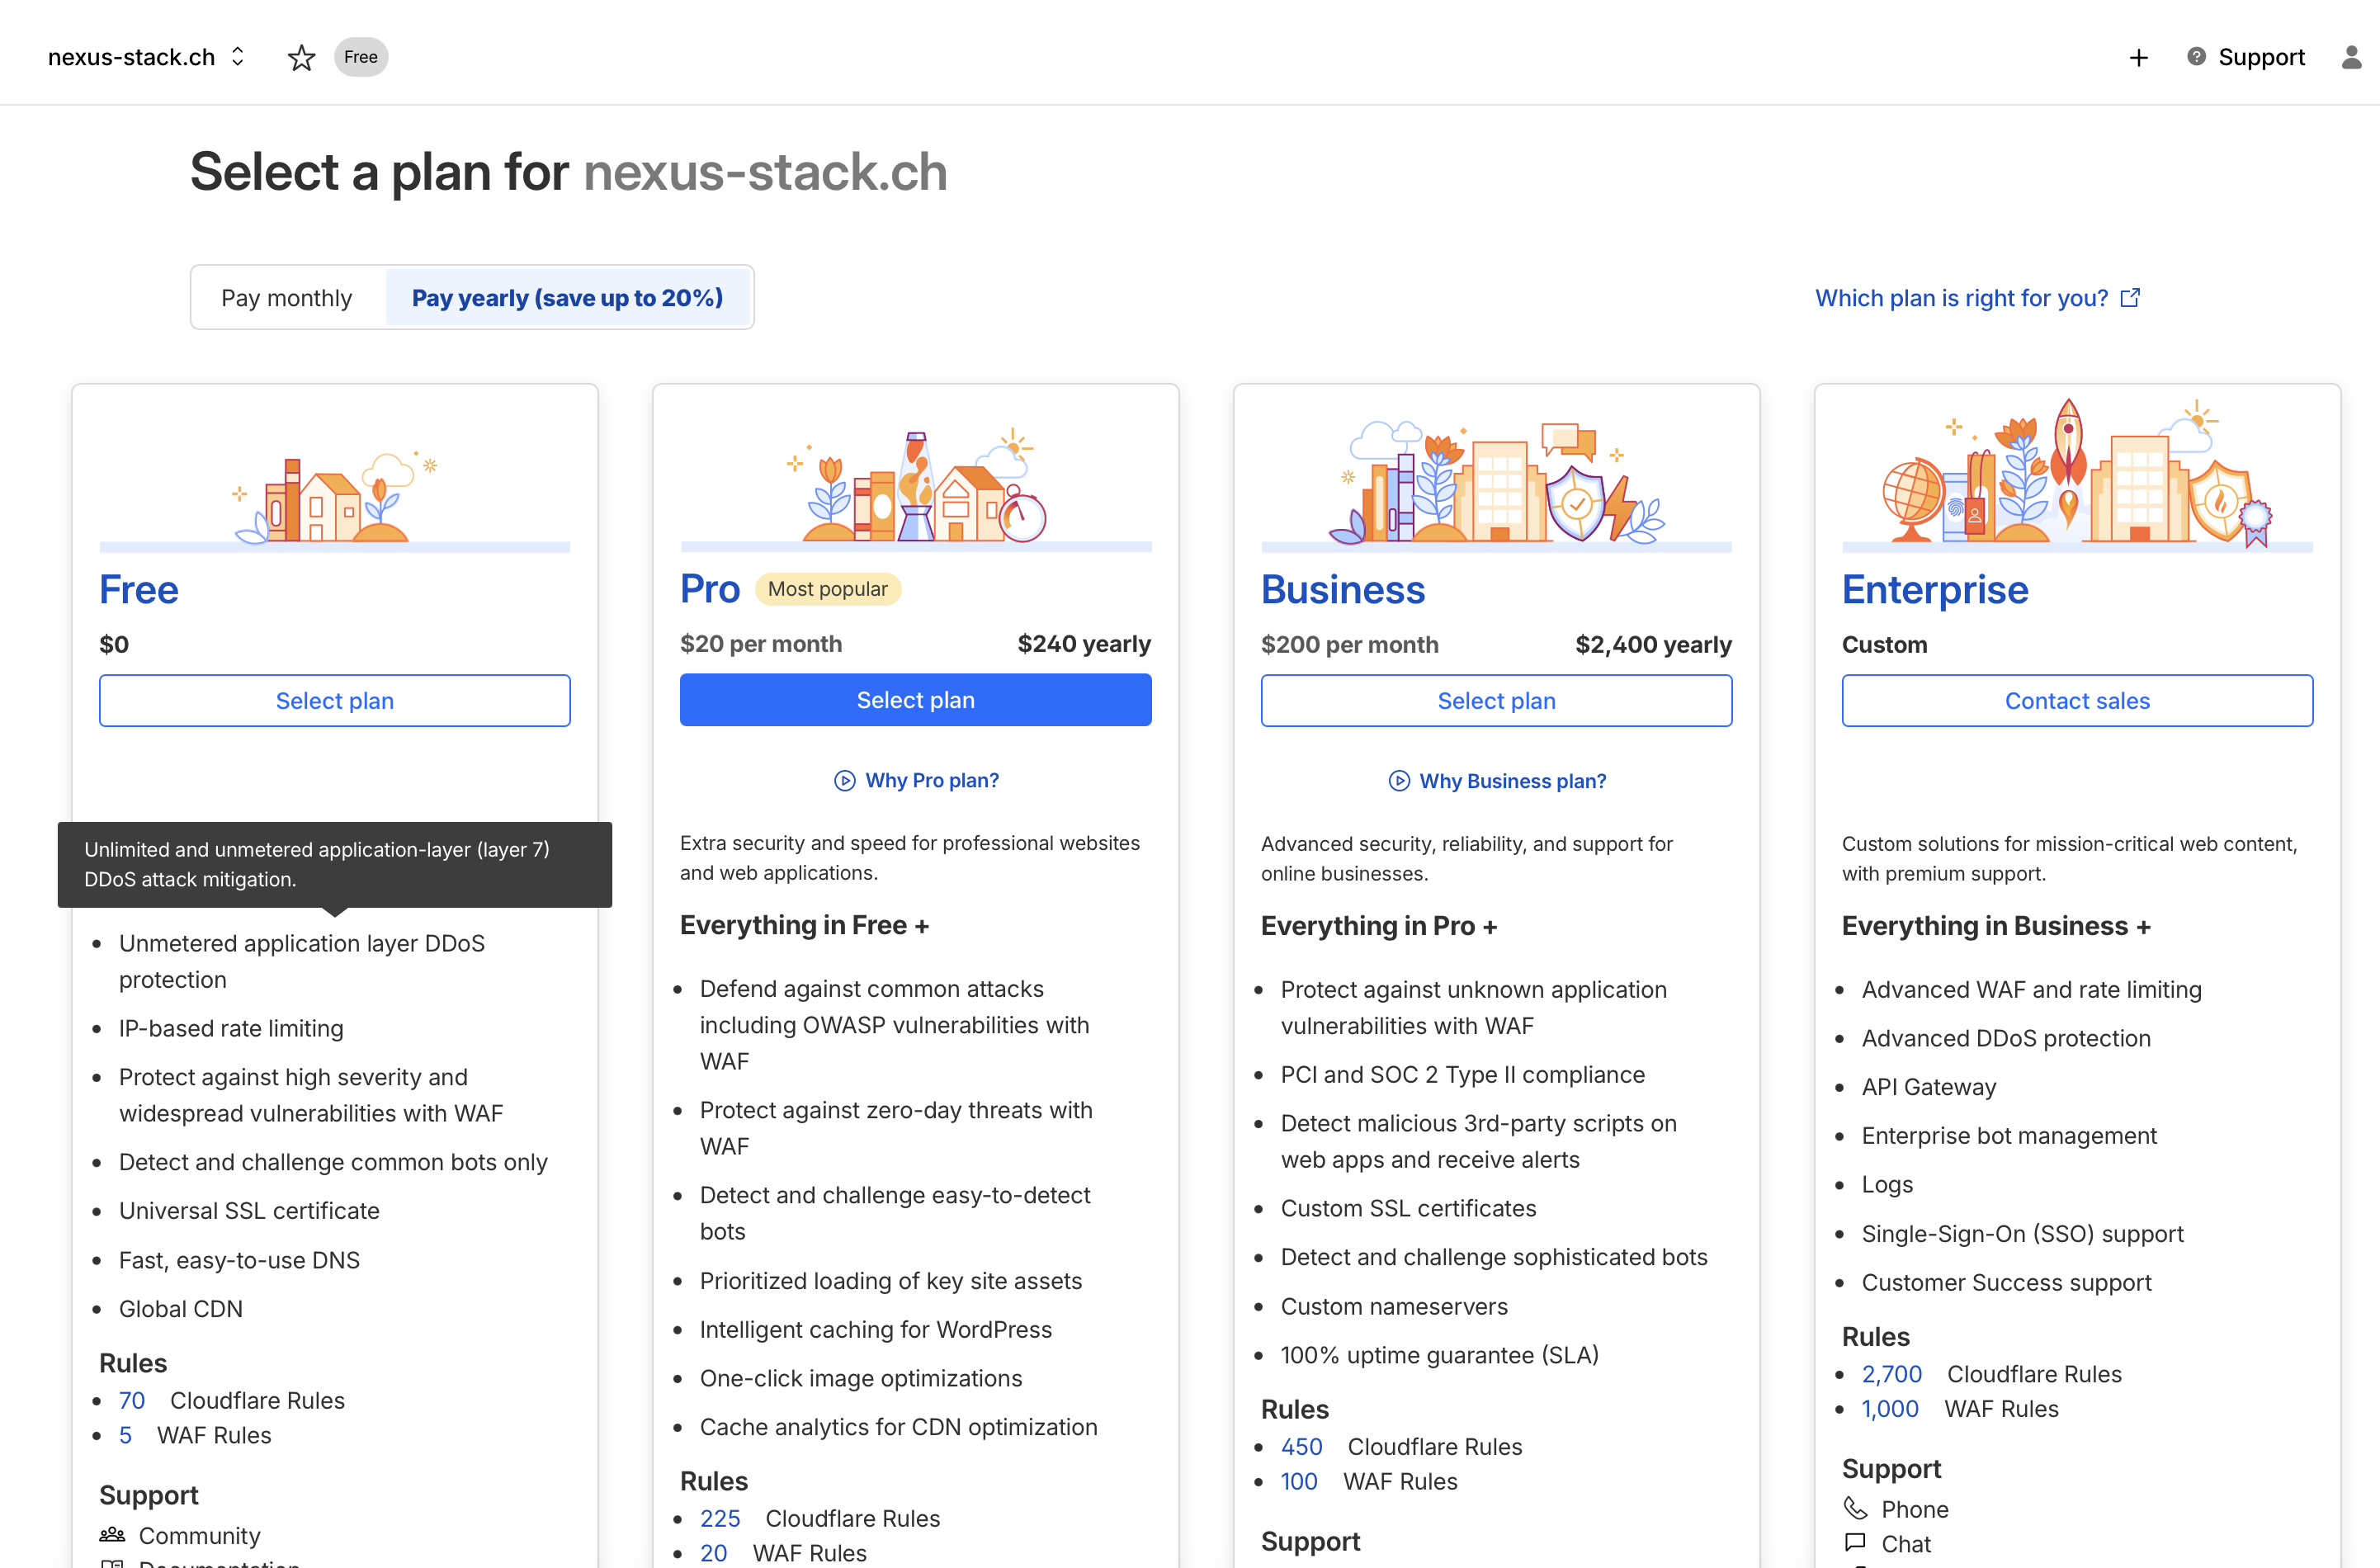Click external link icon after plan guide
This screenshot has height=1568, width=2380.
click(2130, 298)
